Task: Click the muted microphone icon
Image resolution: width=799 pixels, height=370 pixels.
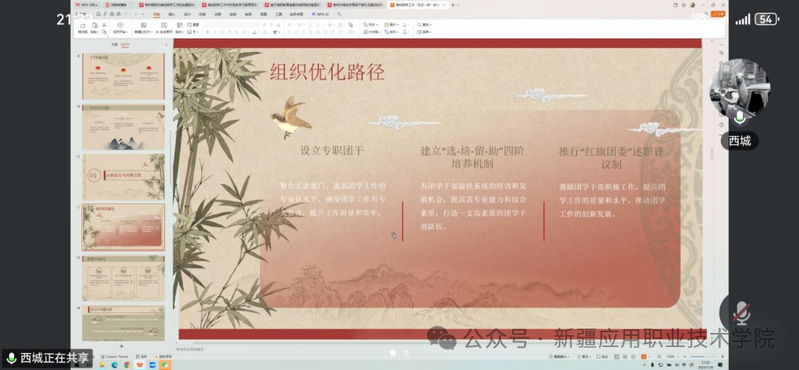Action: [x=741, y=312]
